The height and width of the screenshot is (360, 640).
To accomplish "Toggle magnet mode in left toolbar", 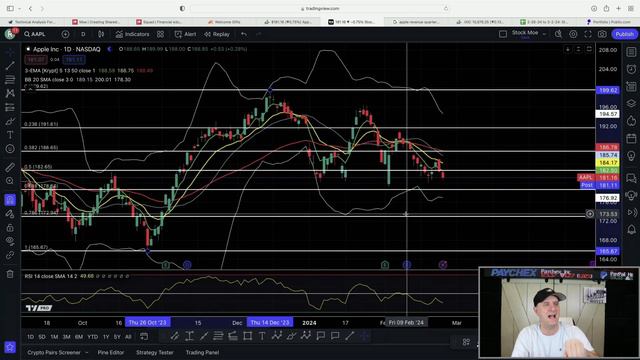I will click(10, 200).
